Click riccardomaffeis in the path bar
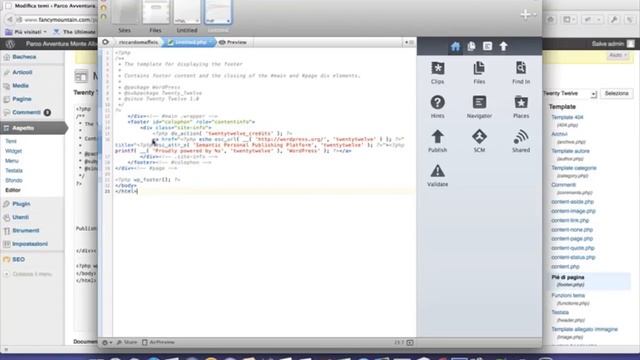This screenshot has width=640, height=360. 138,42
